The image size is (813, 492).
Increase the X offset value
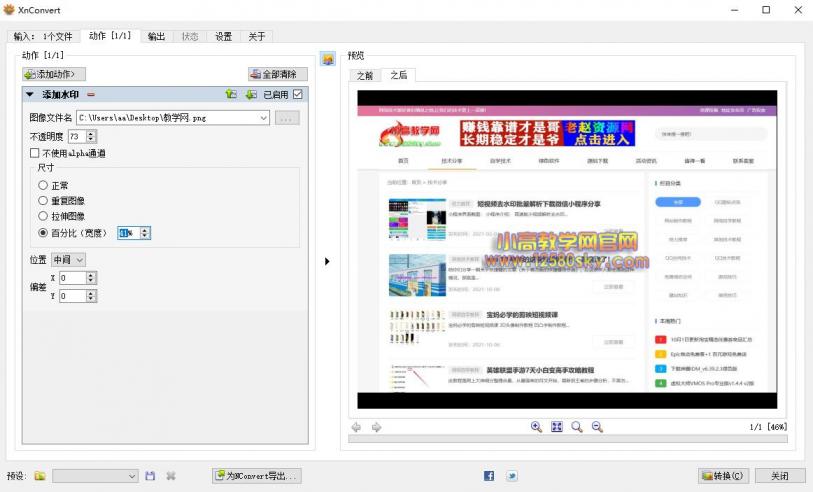(x=91, y=275)
